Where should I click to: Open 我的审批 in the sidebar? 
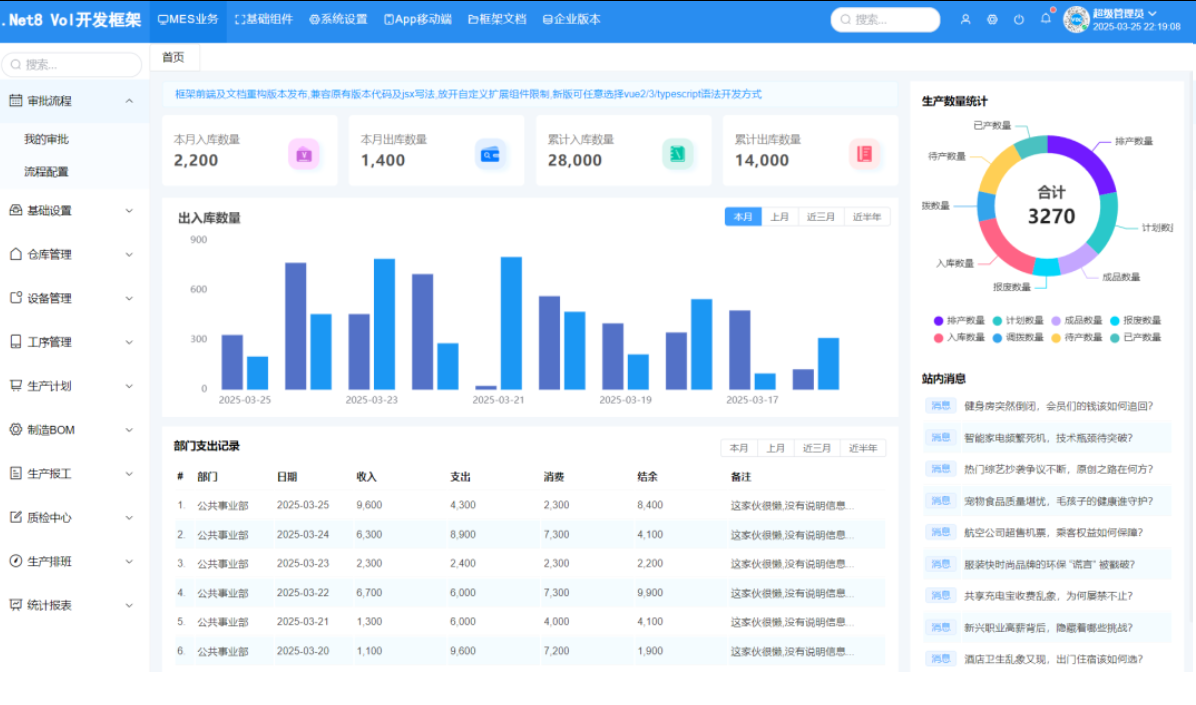click(47, 139)
